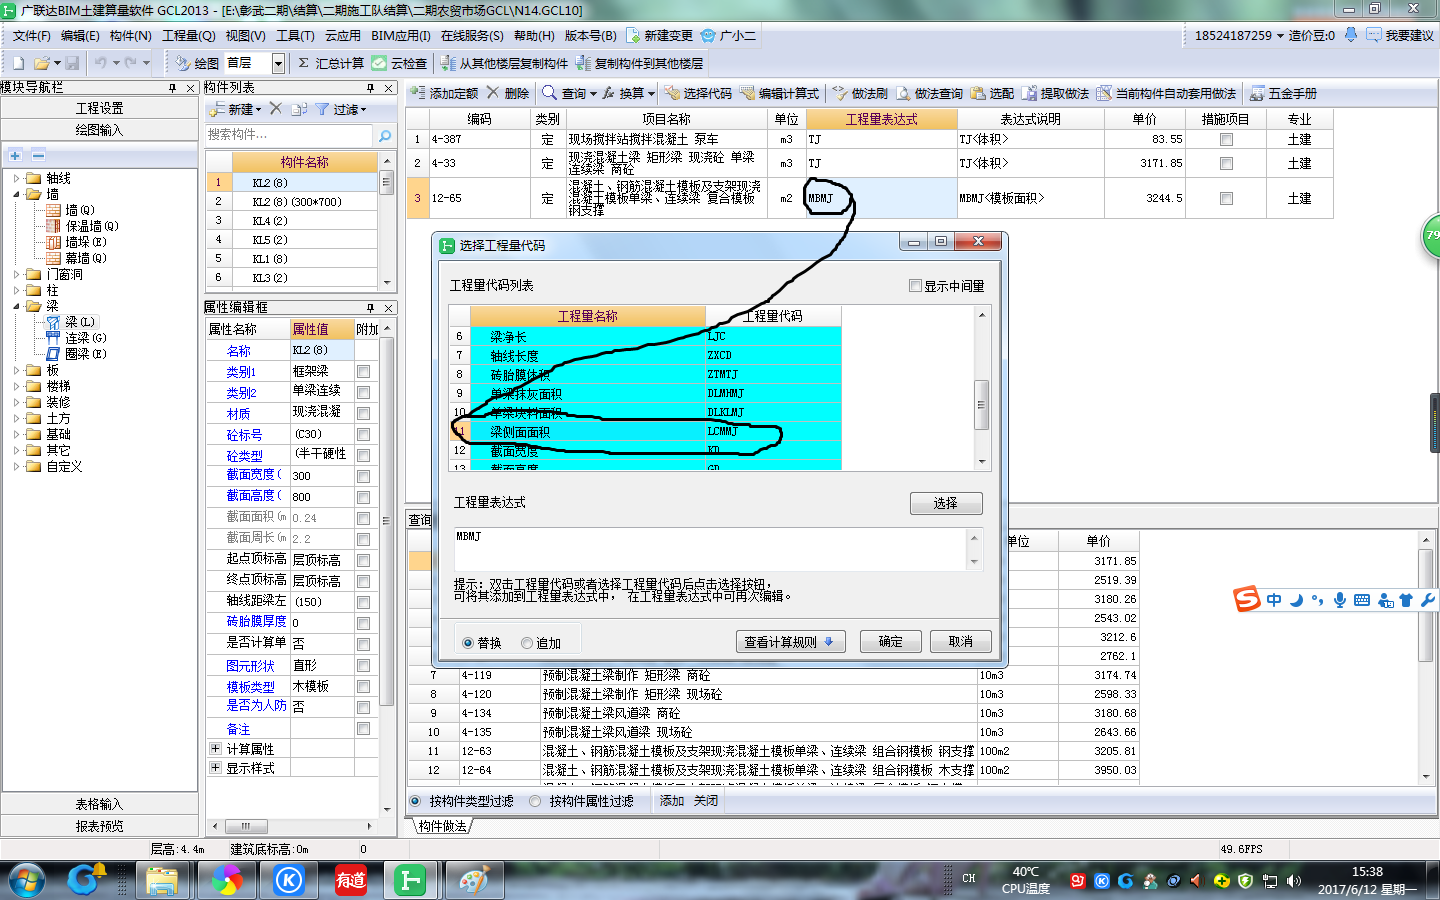Click the undo arrow icon
Image resolution: width=1440 pixels, height=900 pixels.
tap(100, 63)
